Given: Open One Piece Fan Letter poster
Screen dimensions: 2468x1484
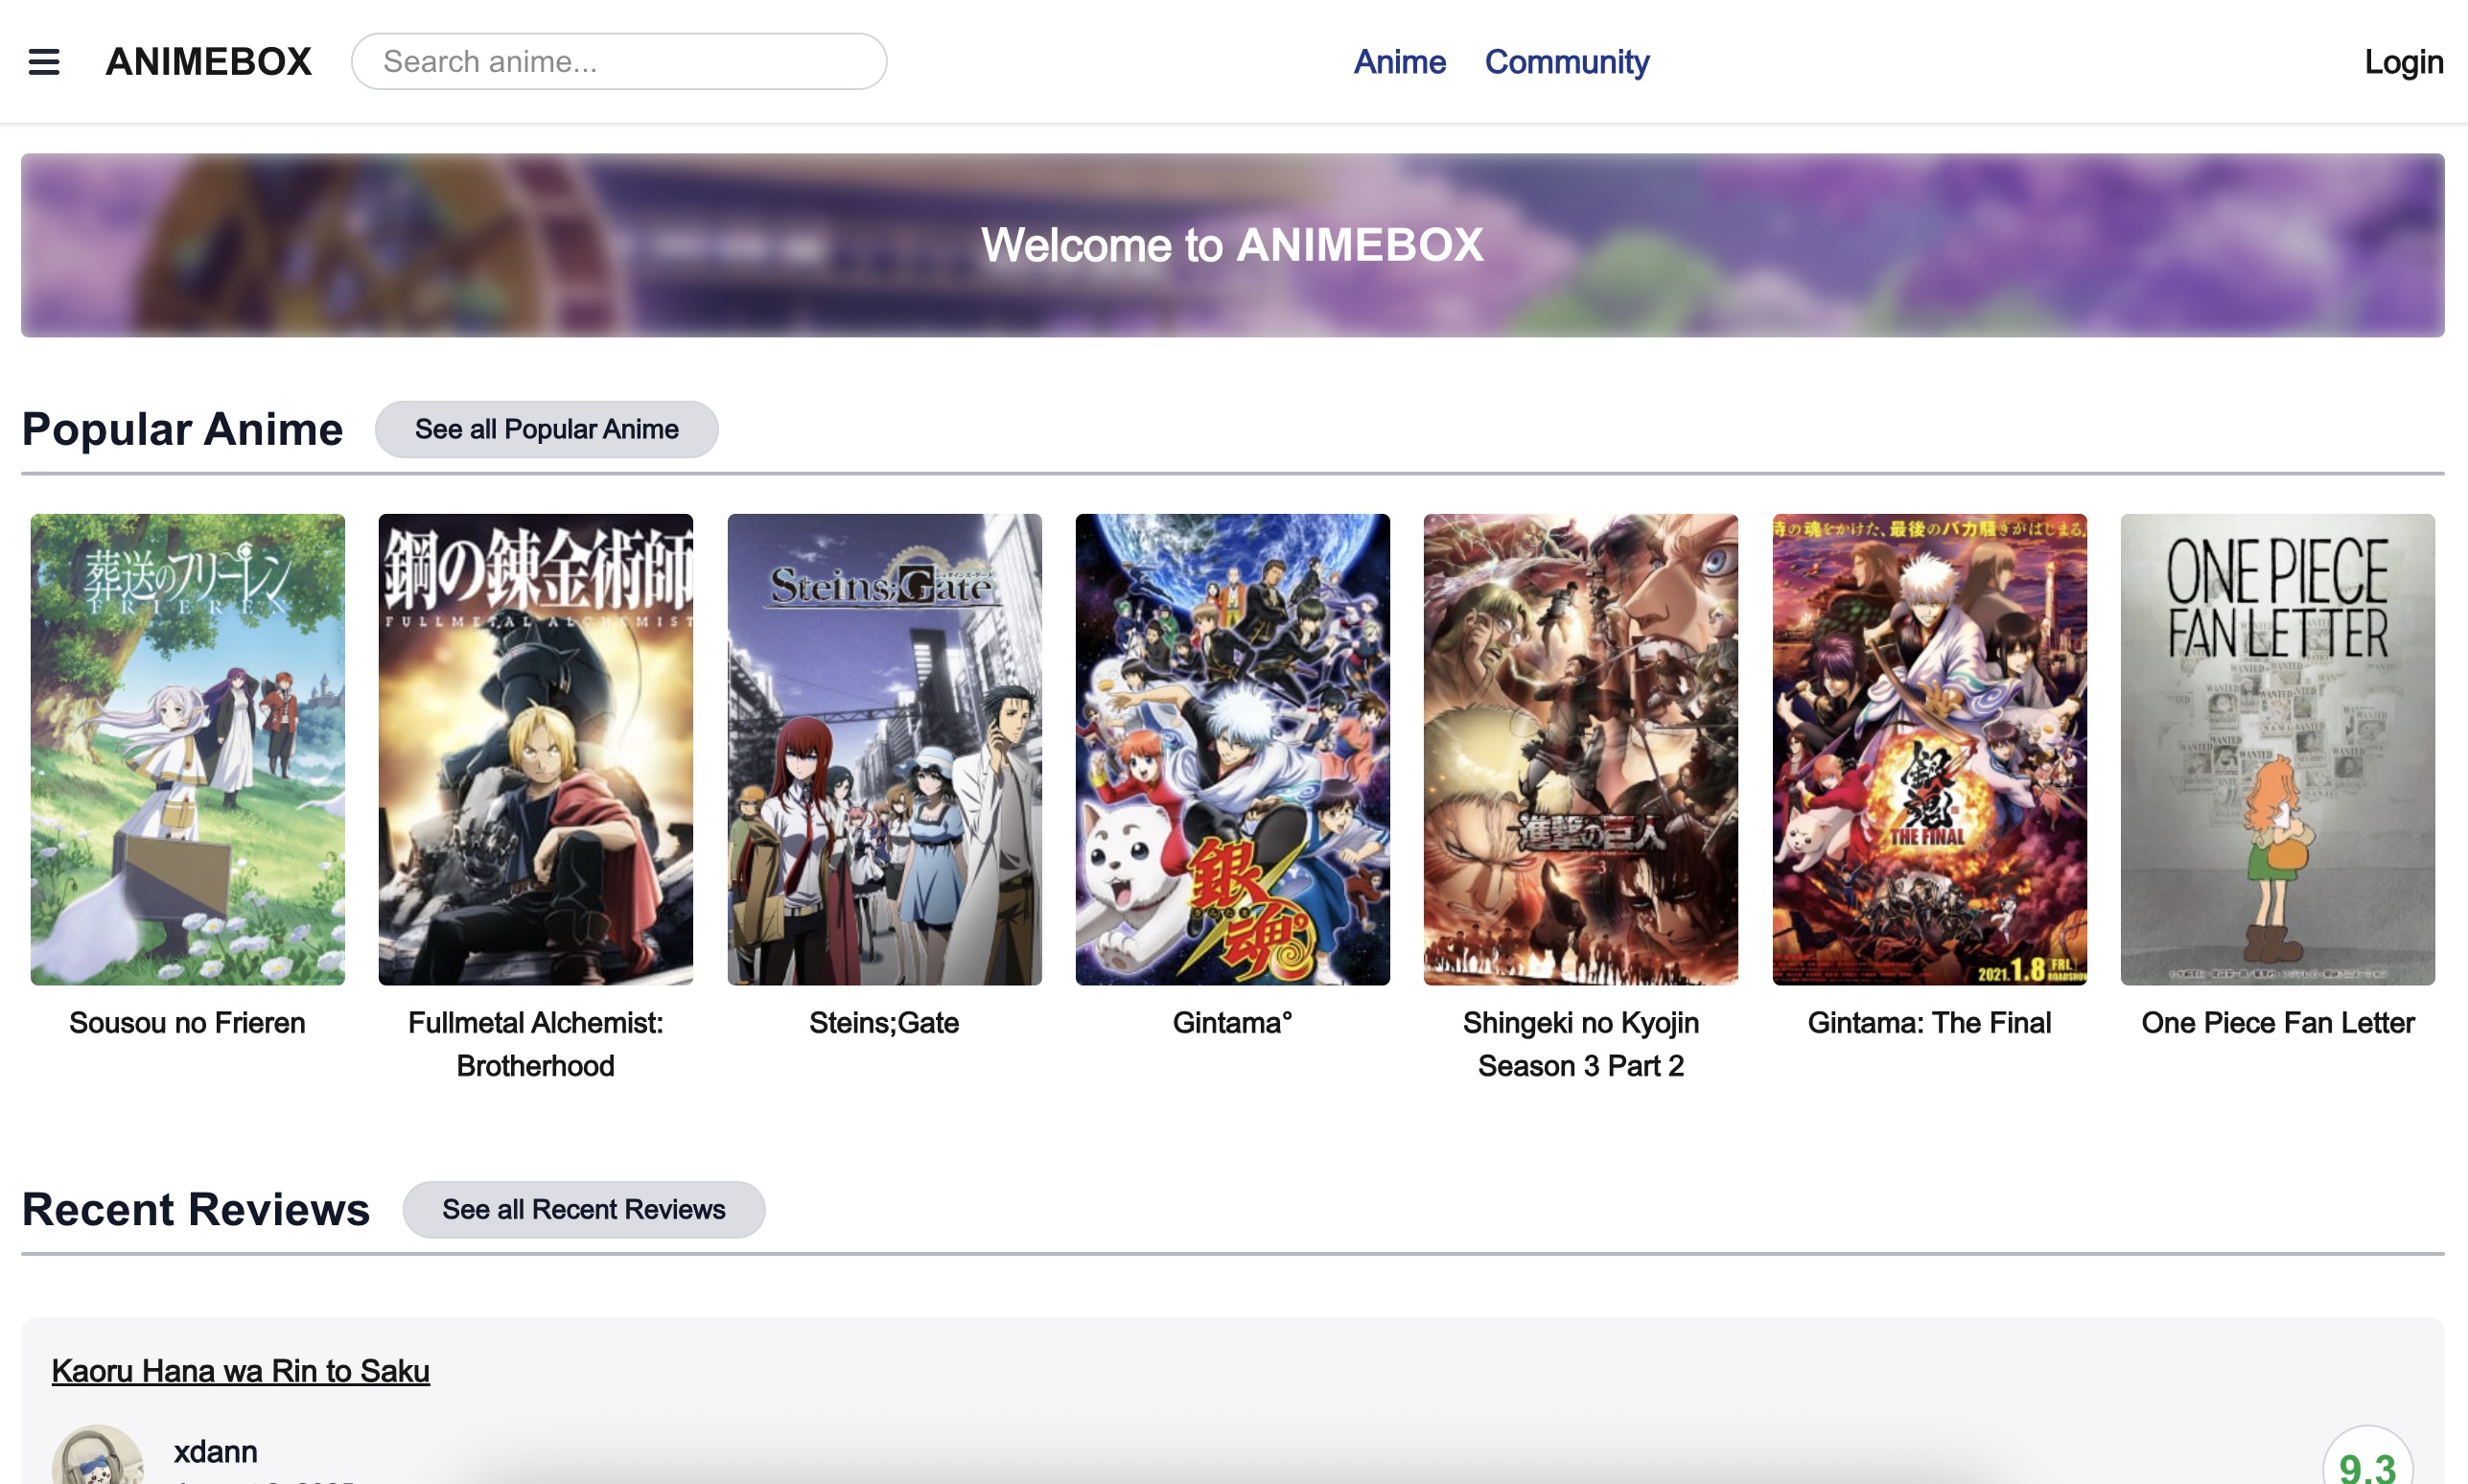Looking at the screenshot, I should click(2277, 749).
